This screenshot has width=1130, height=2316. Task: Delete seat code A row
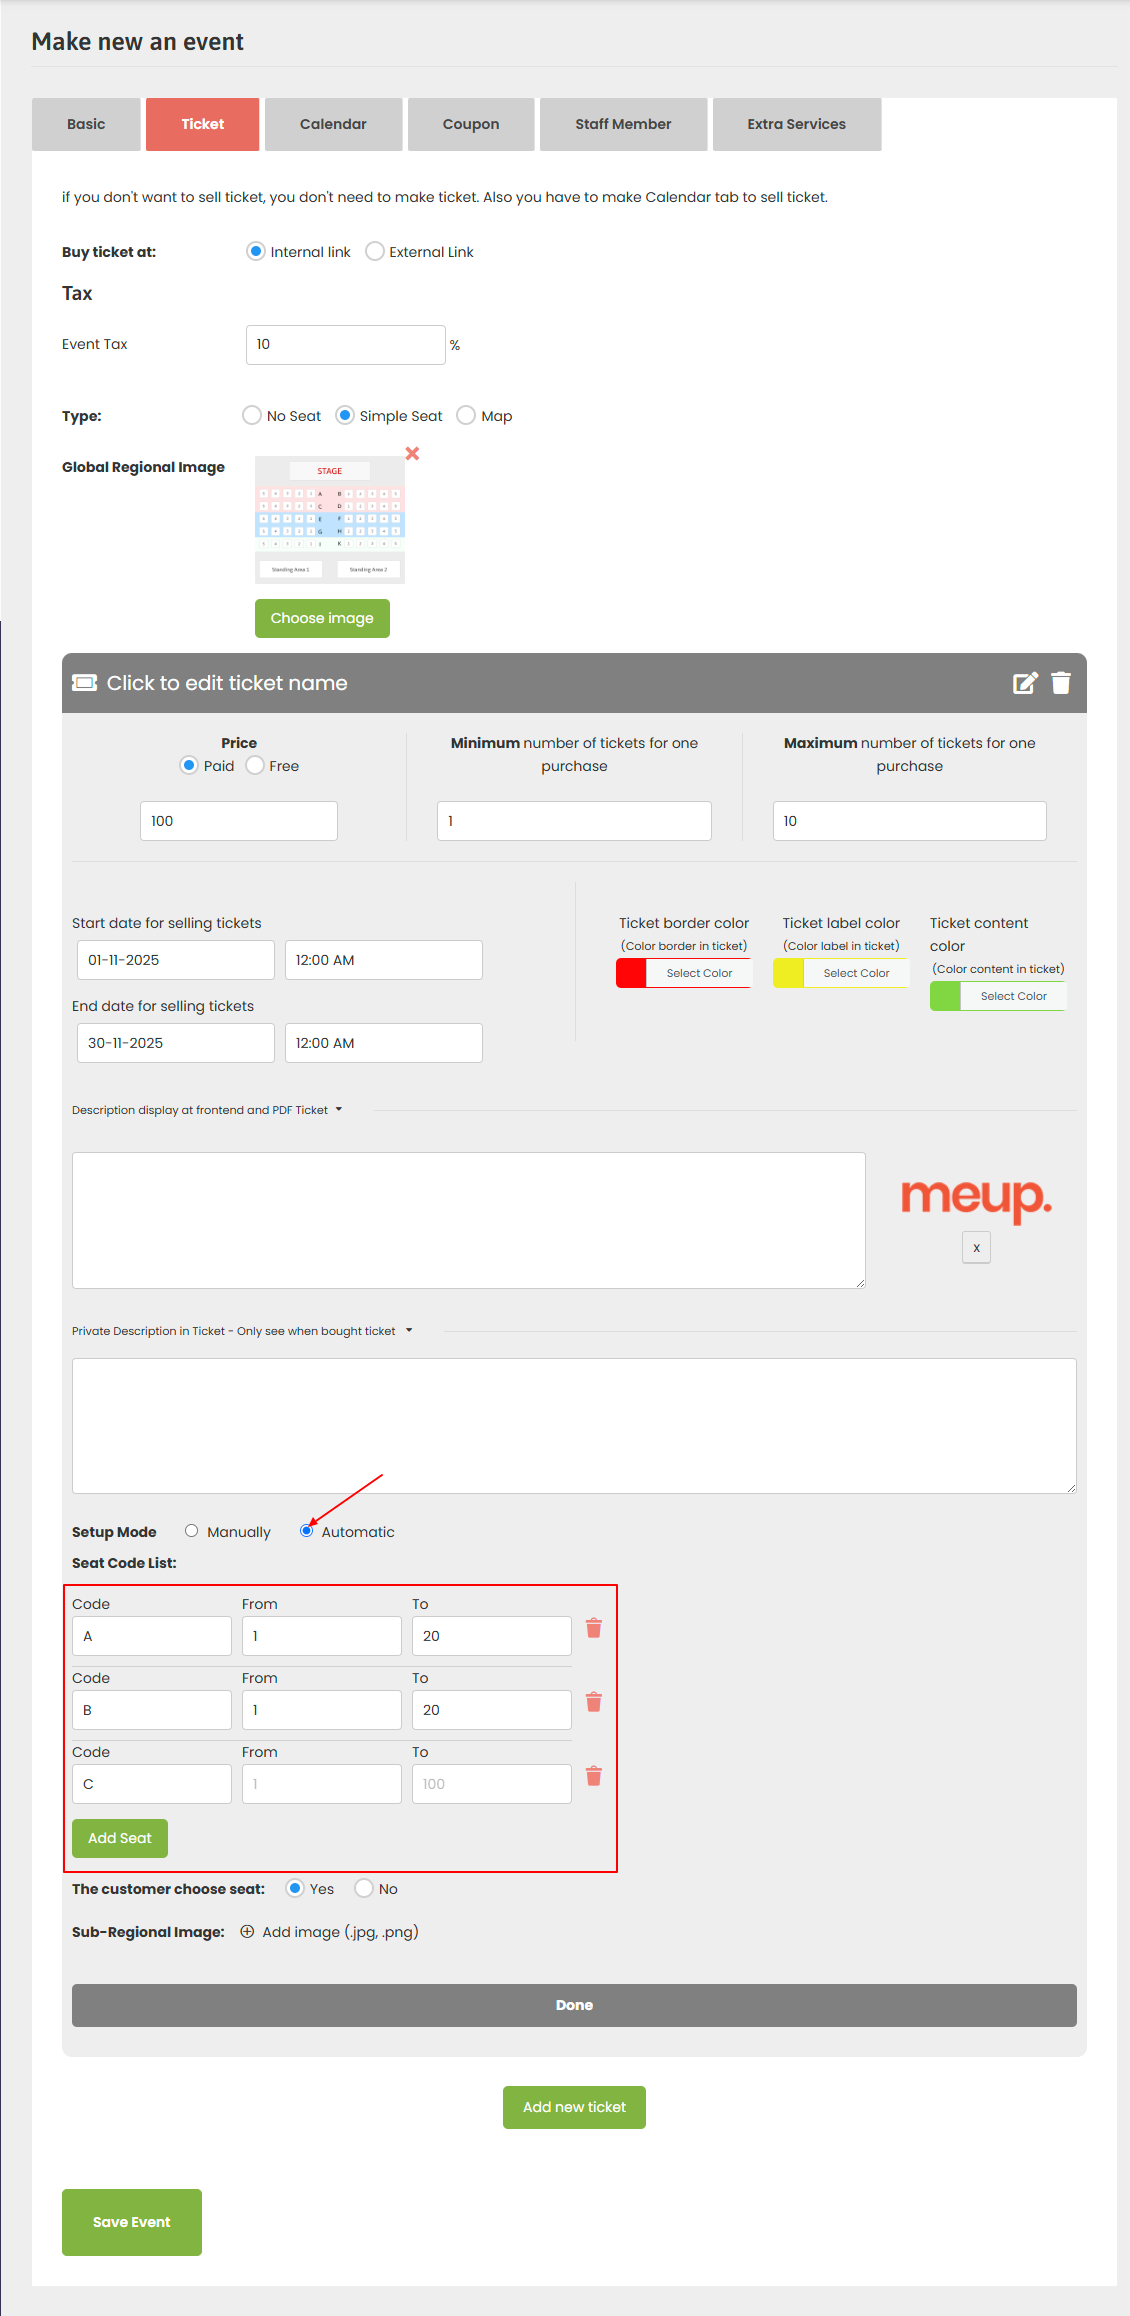(x=593, y=1628)
